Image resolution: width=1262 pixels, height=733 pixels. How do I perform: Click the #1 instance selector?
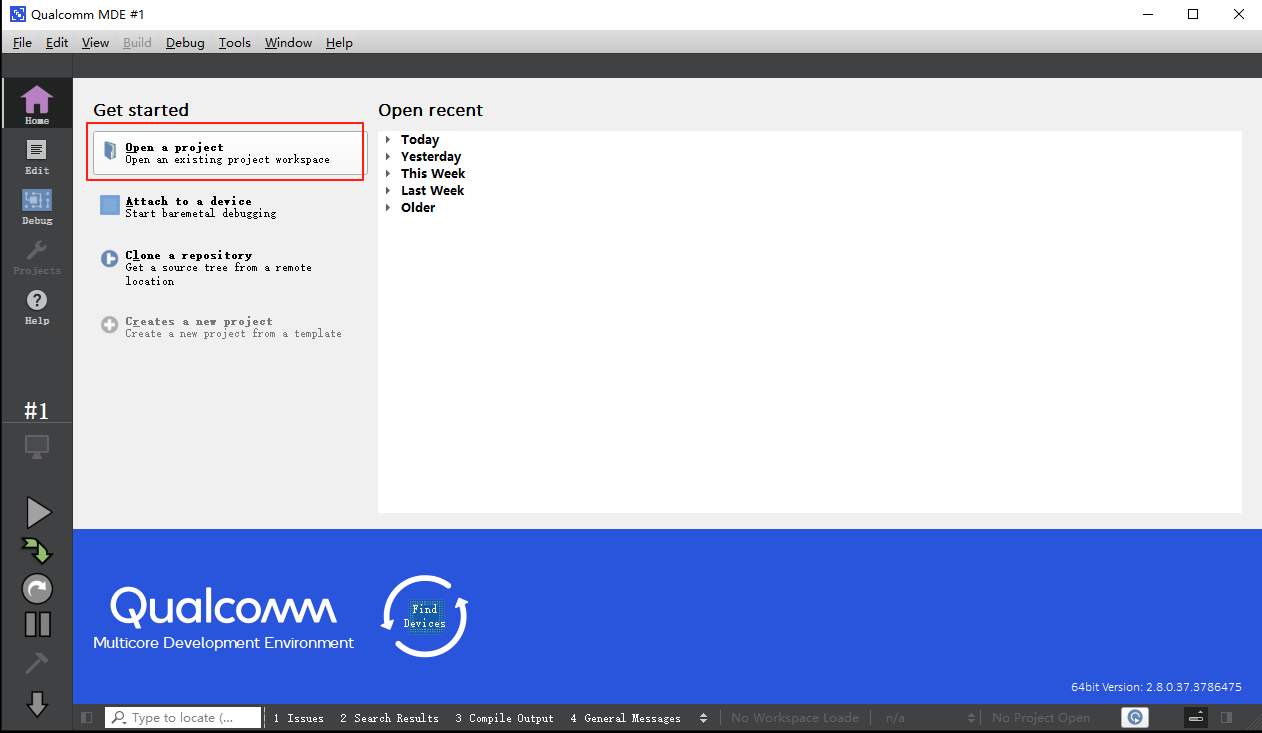point(37,410)
